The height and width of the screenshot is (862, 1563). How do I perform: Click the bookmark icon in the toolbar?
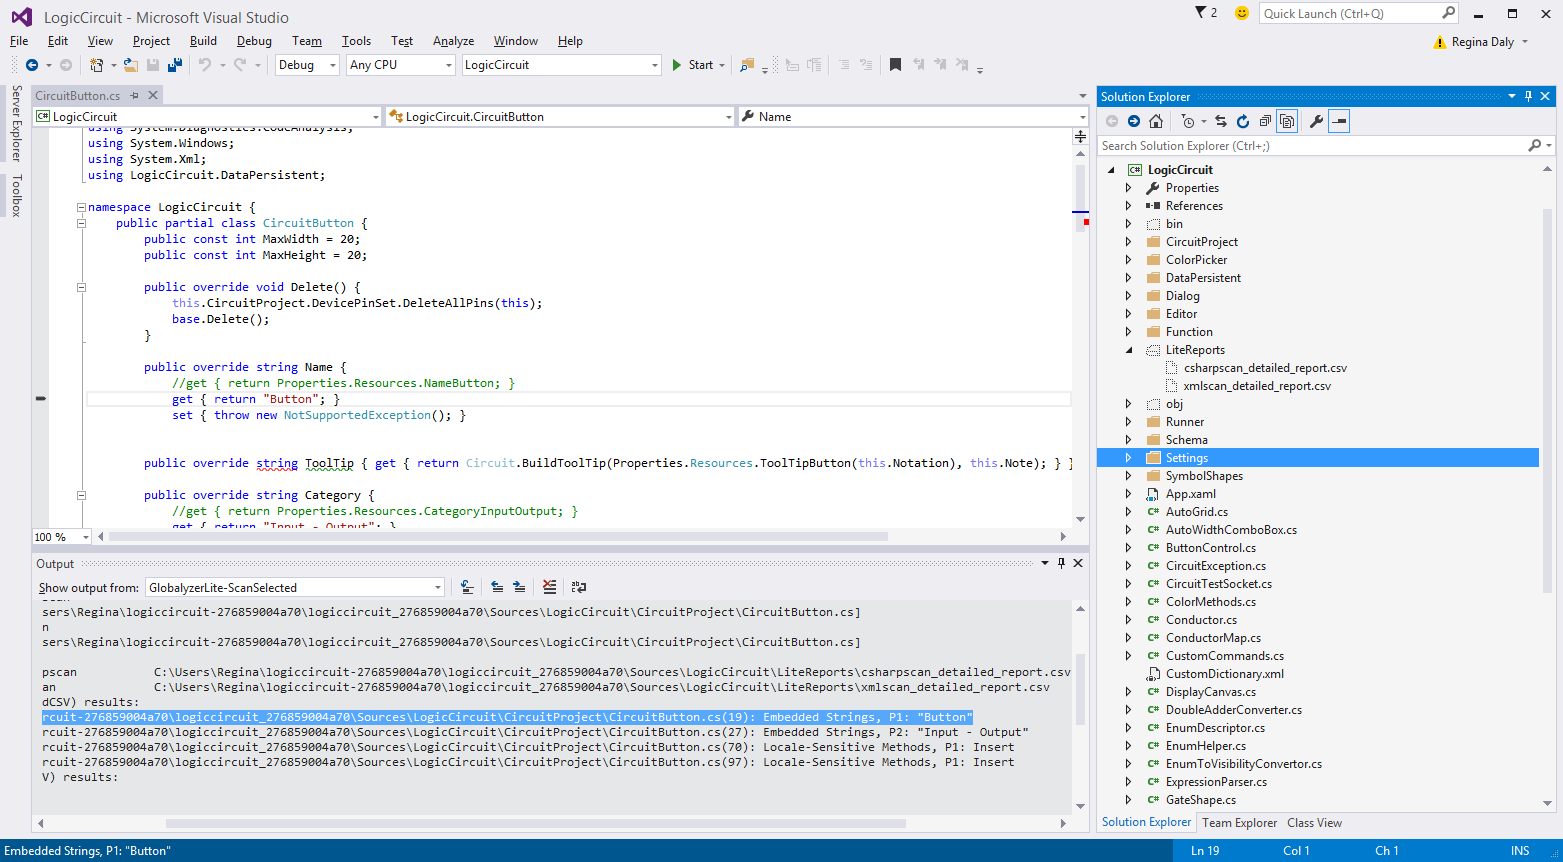click(x=895, y=65)
